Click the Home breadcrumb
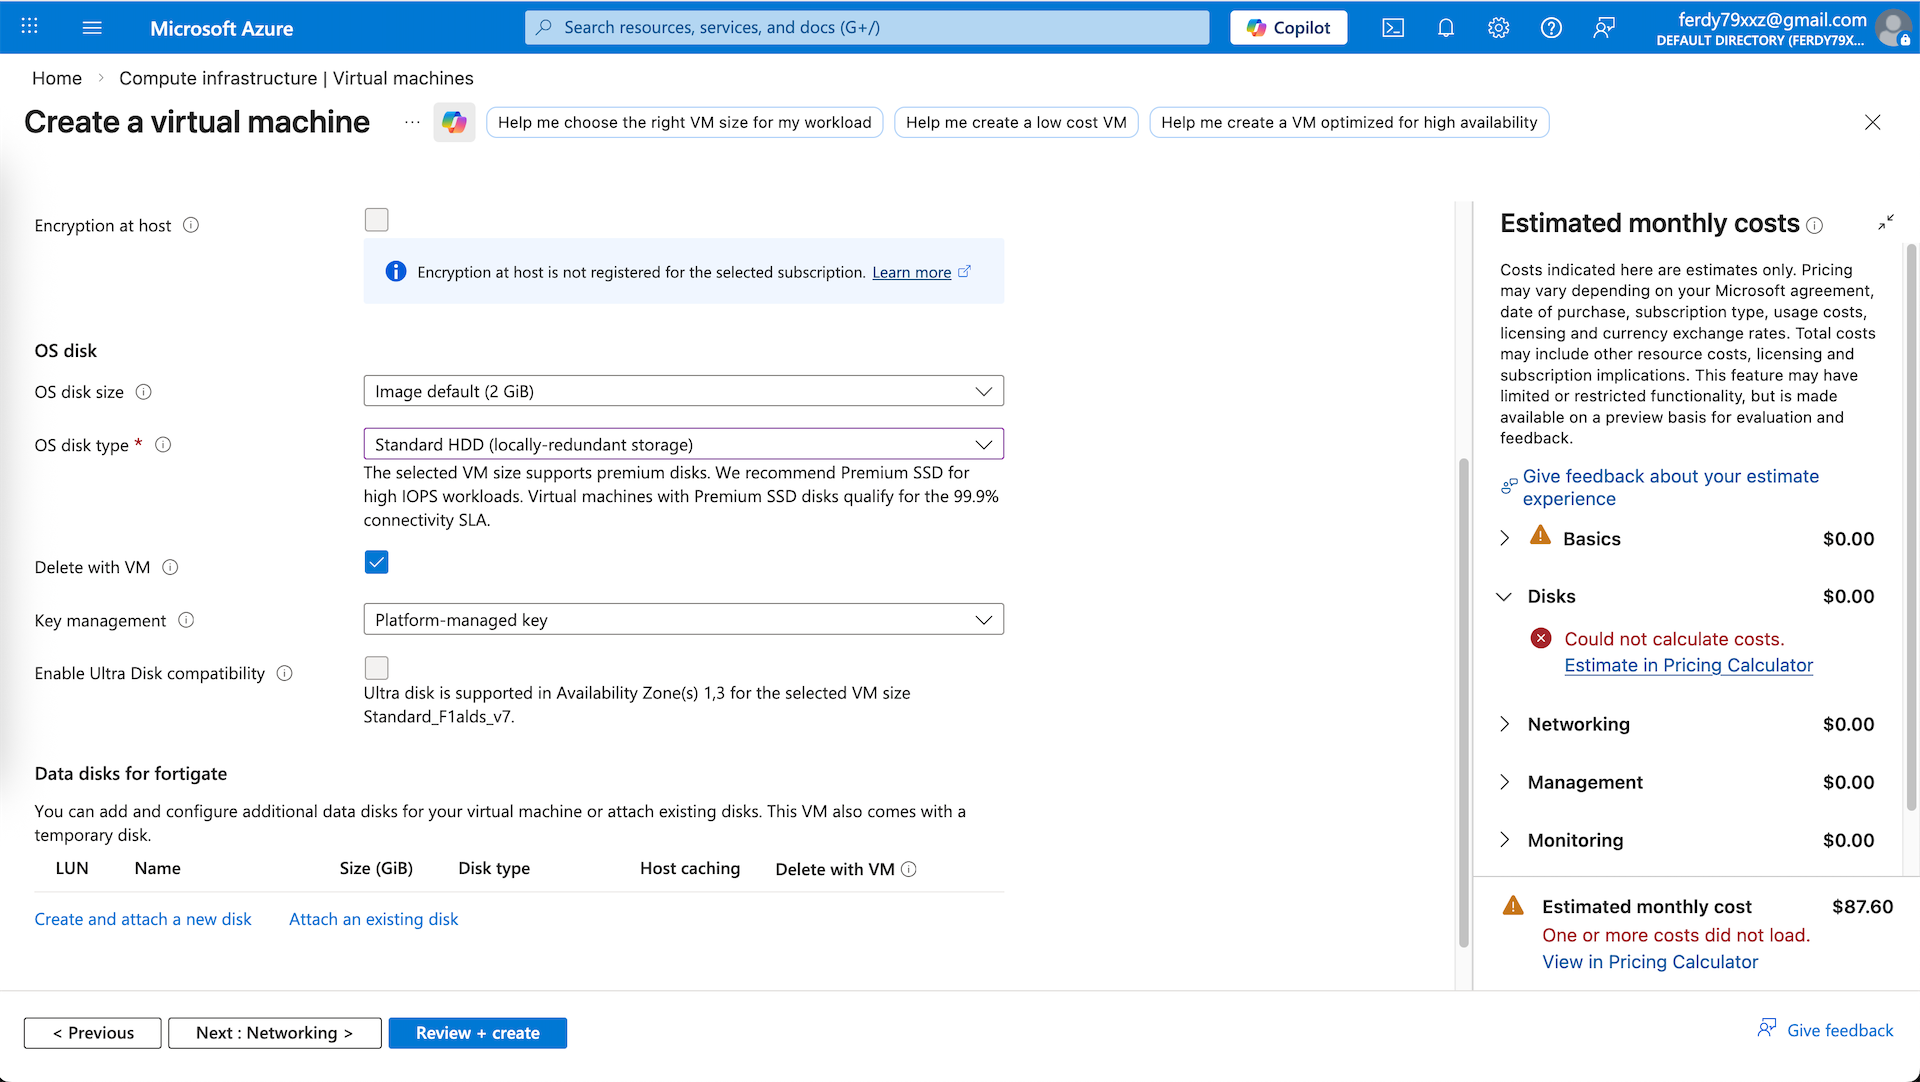 pyautogui.click(x=57, y=78)
